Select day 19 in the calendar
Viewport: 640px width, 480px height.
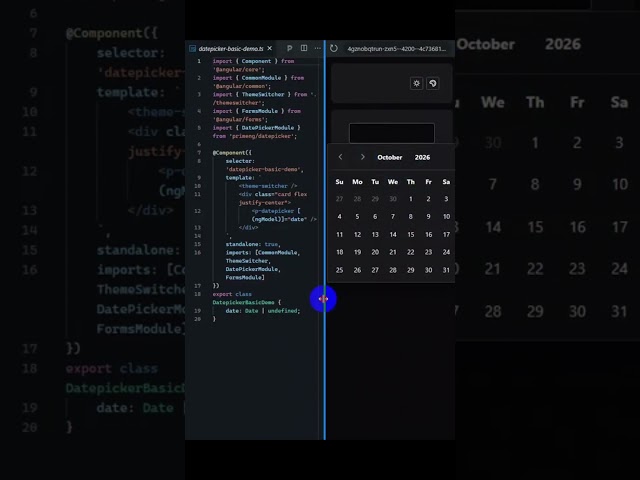coord(357,252)
